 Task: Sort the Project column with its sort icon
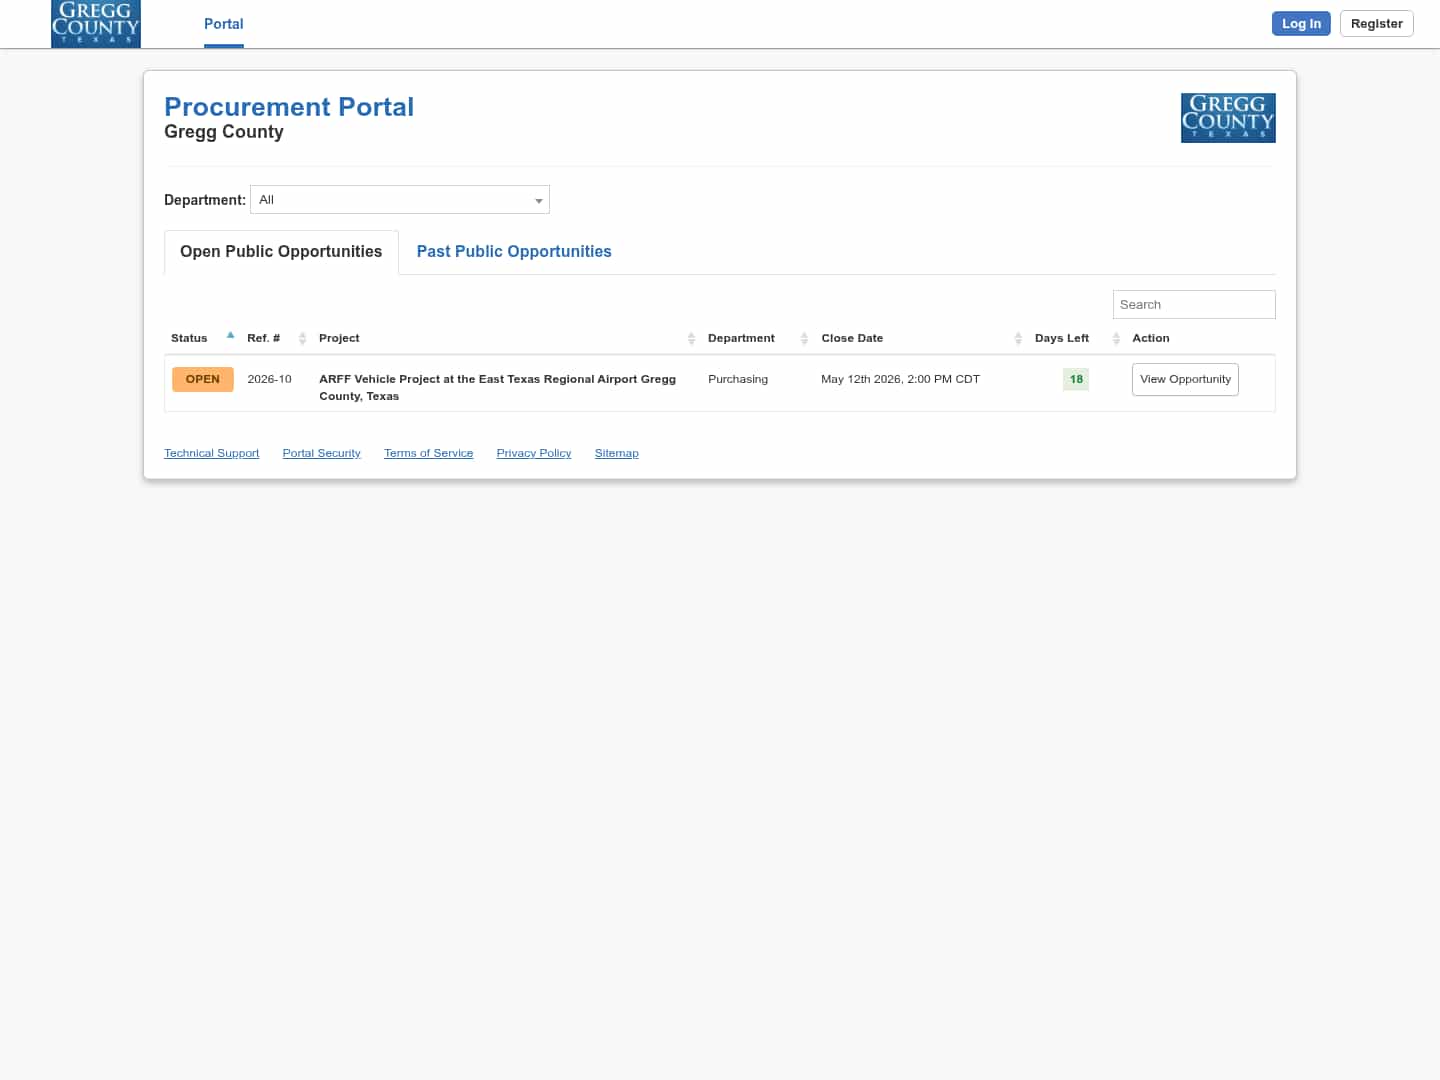click(x=691, y=338)
